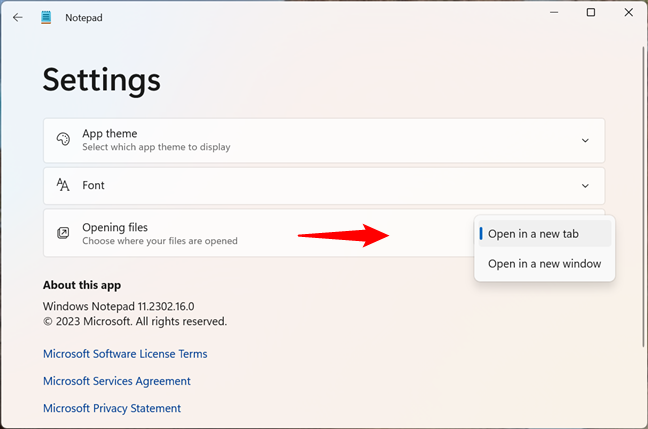Minimize the Notepad window

(x=554, y=12)
